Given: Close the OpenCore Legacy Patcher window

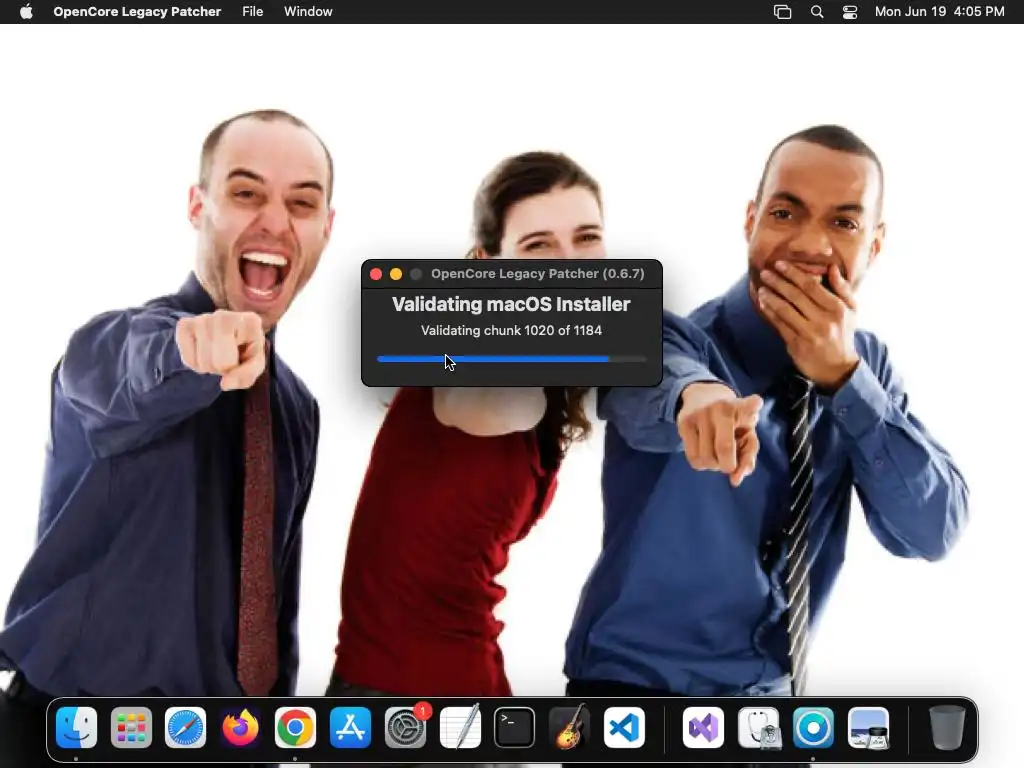Looking at the screenshot, I should click(x=376, y=274).
